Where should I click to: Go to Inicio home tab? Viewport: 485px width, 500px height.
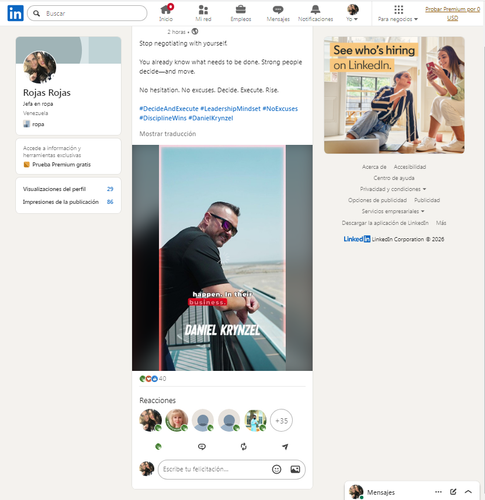pyautogui.click(x=166, y=13)
